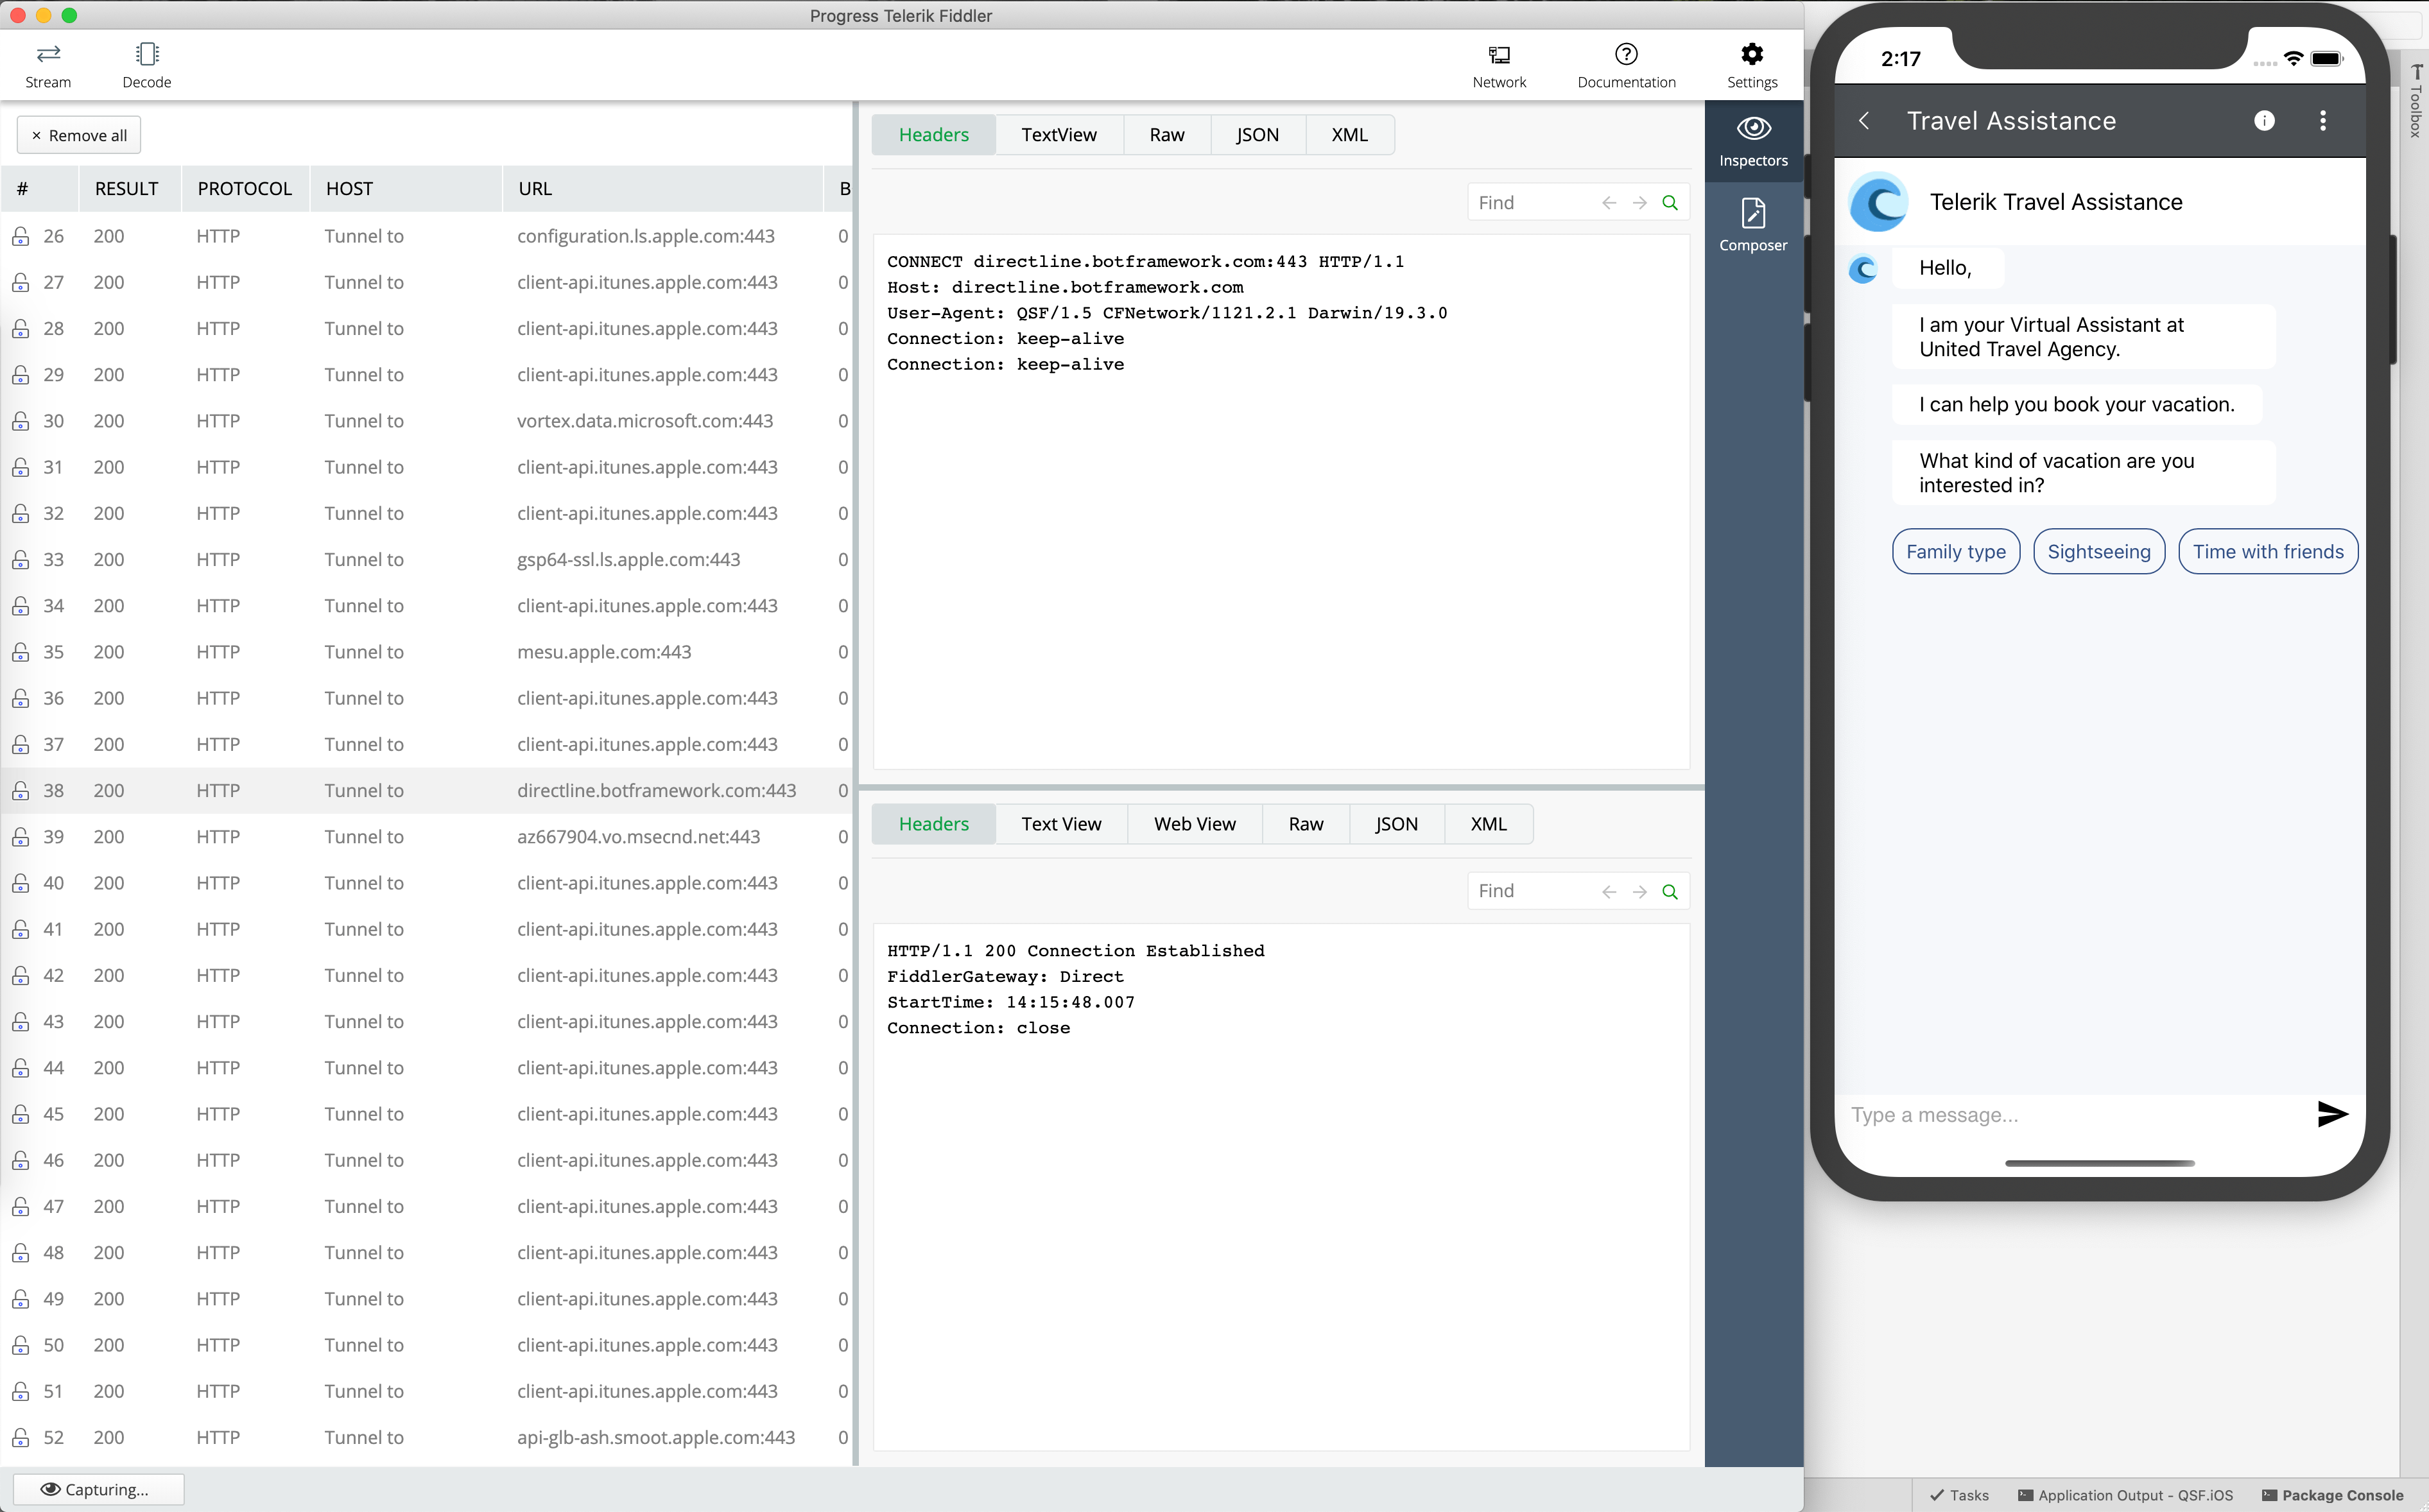Click the response Find next arrow
The image size is (2429, 1512).
point(1639,892)
